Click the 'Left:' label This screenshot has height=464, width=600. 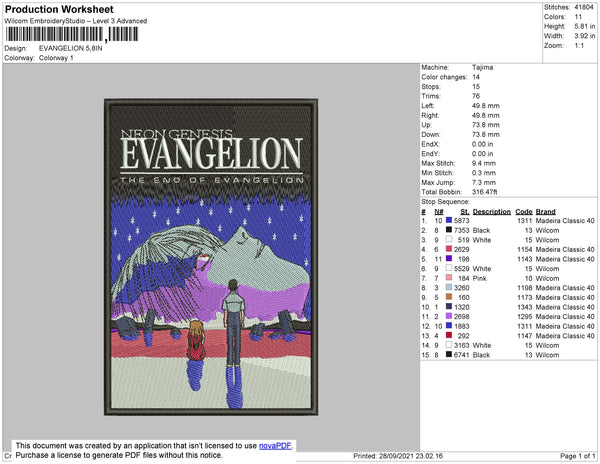tap(427, 106)
